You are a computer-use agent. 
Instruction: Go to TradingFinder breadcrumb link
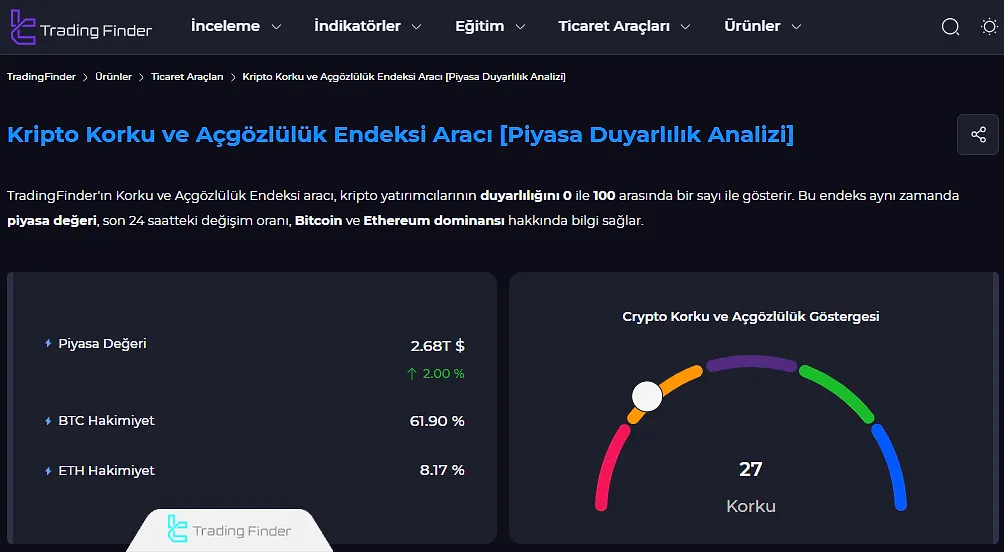click(42, 77)
